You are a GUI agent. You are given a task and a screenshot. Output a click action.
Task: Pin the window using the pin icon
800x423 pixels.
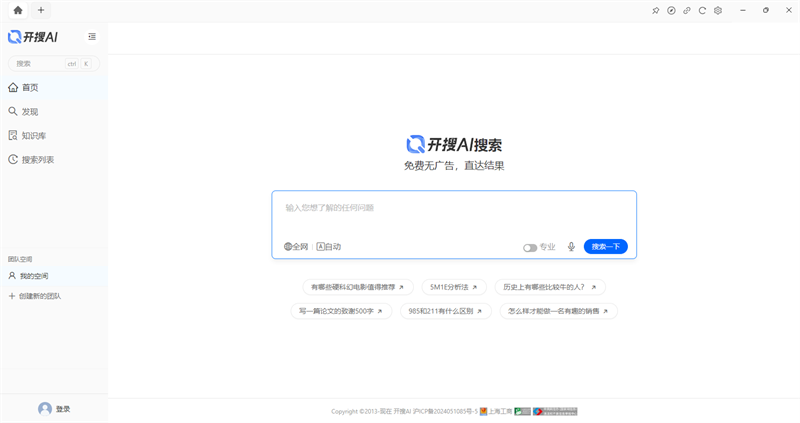tap(656, 10)
